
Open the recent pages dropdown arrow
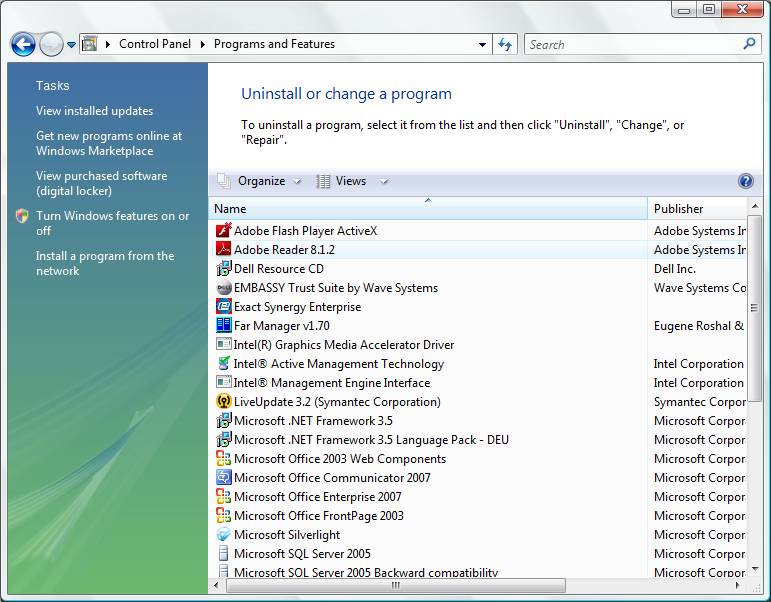click(71, 45)
